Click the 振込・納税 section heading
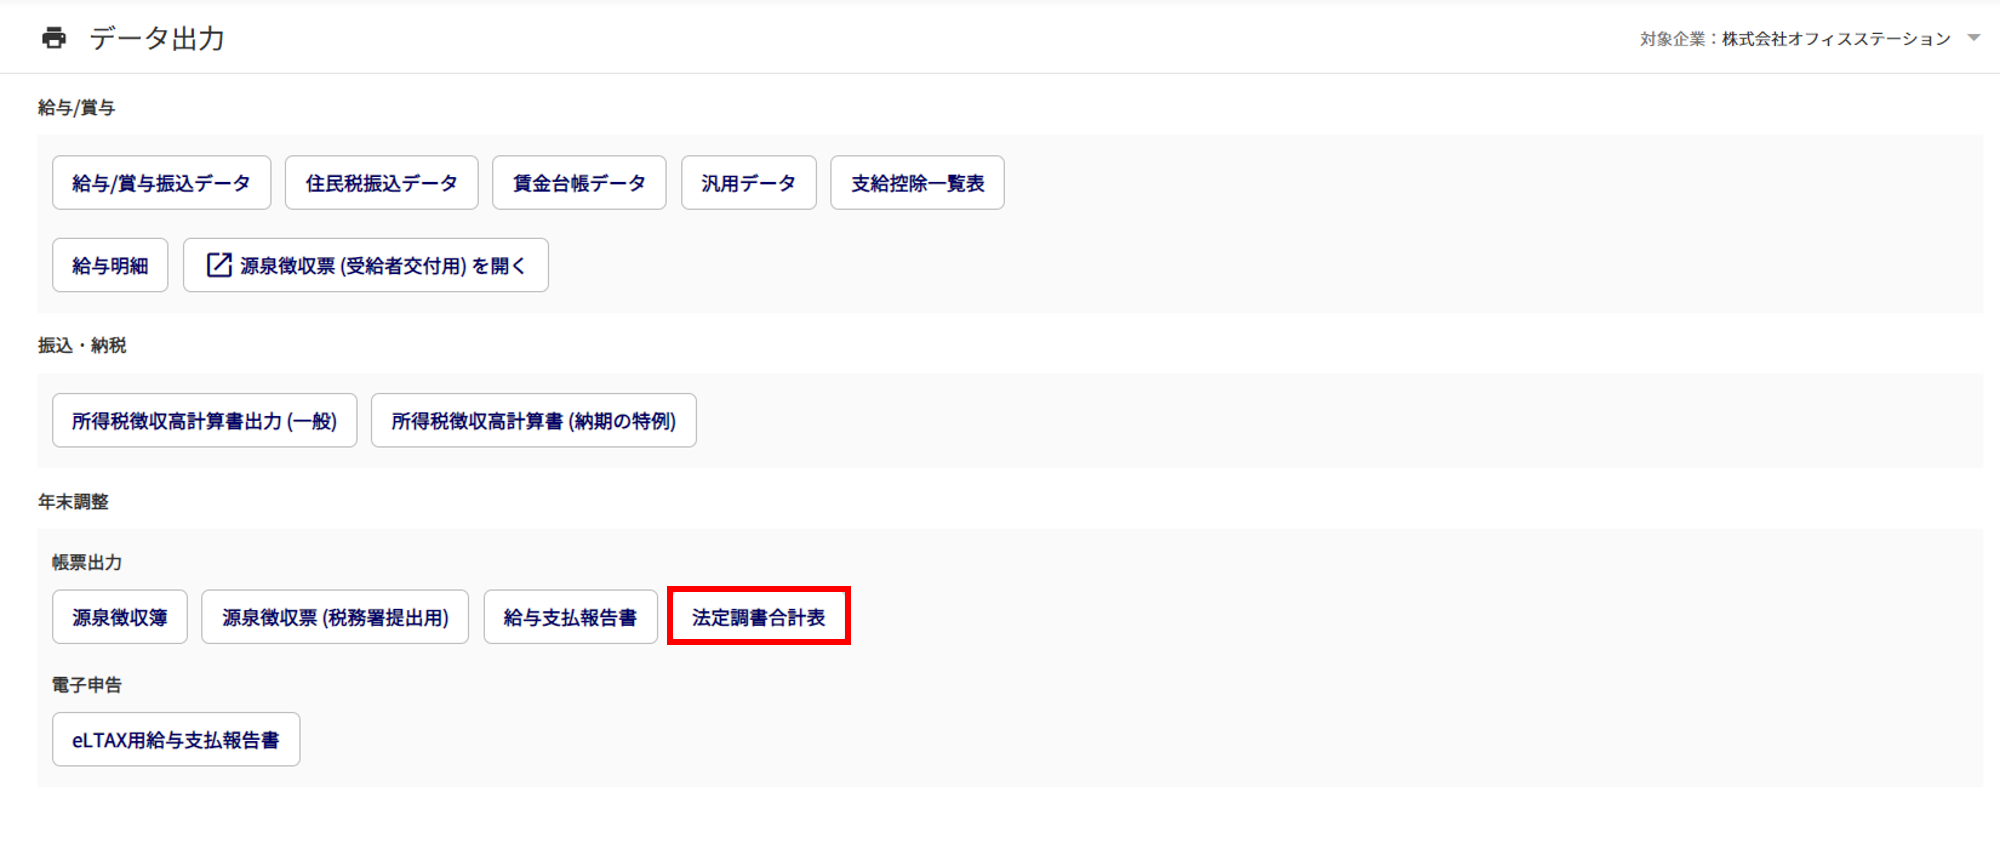The image size is (2000, 849). point(82,345)
